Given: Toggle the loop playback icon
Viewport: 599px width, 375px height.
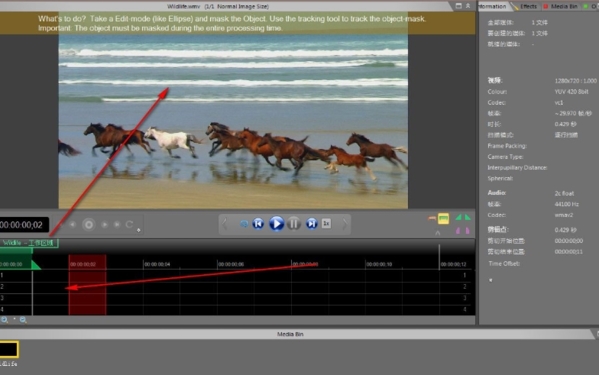Looking at the screenshot, I should tap(244, 224).
